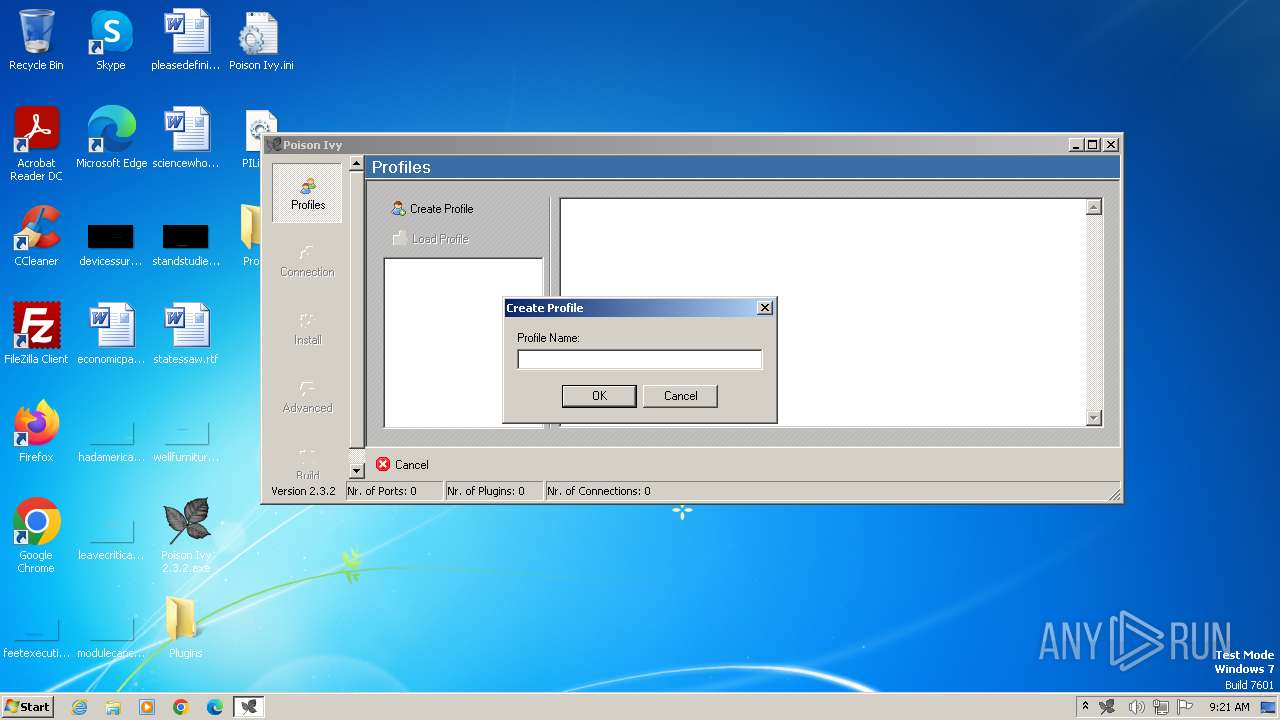Viewport: 1280px width, 720px height.
Task: Select the wellfurnitur desktop file
Action: click(186, 440)
